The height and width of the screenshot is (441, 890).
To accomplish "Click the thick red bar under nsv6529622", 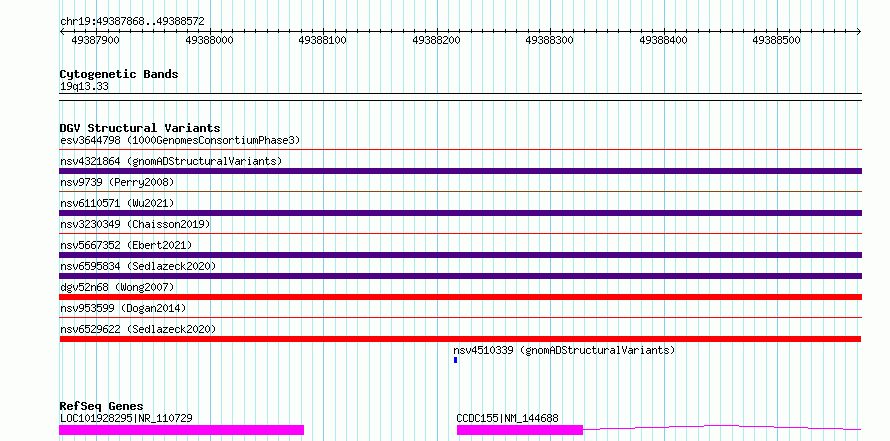I will pyautogui.click(x=460, y=339).
